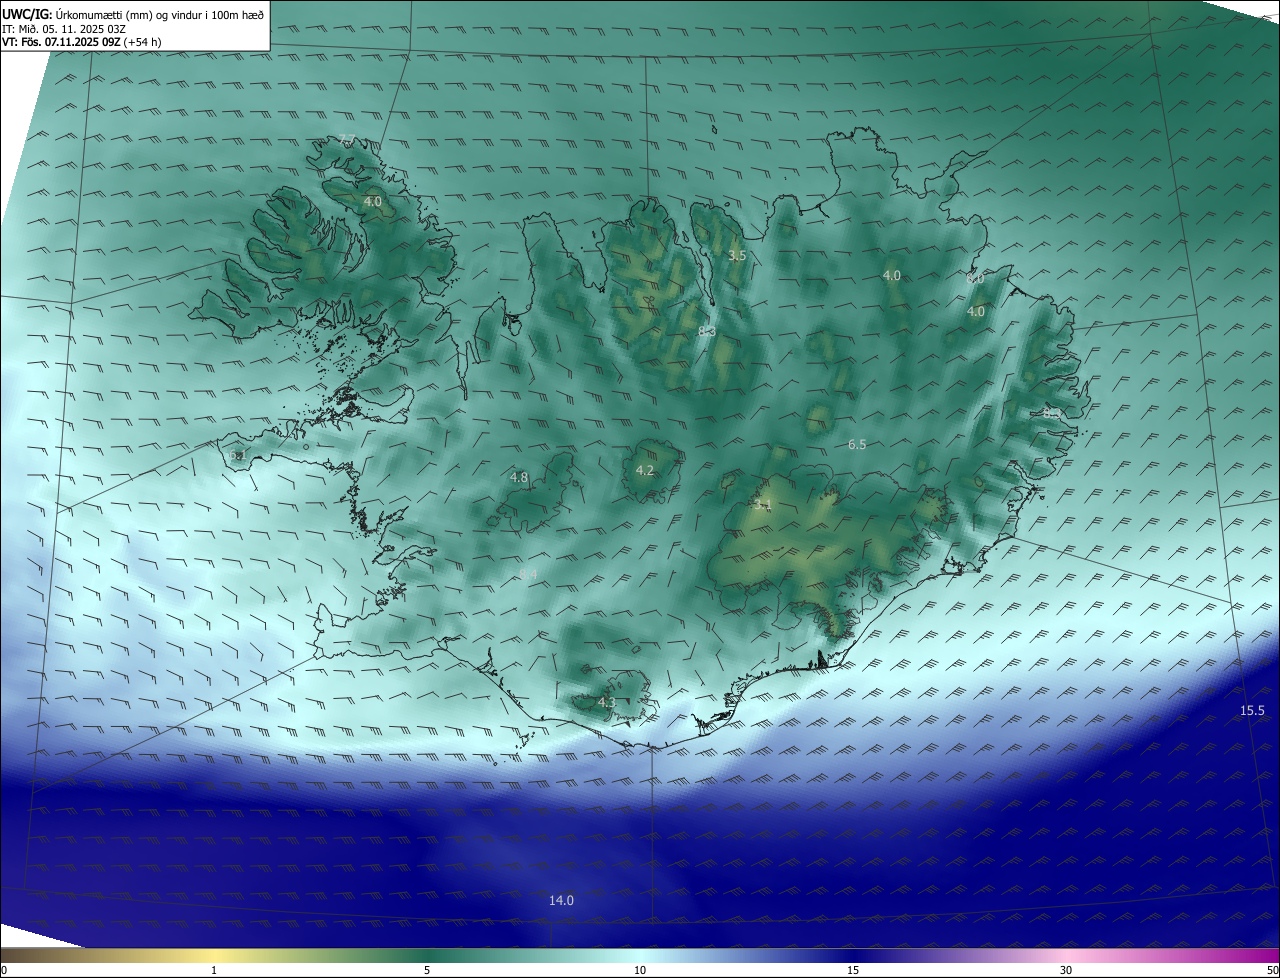
Task: Click the 8.4 value label
Action: tap(528, 574)
